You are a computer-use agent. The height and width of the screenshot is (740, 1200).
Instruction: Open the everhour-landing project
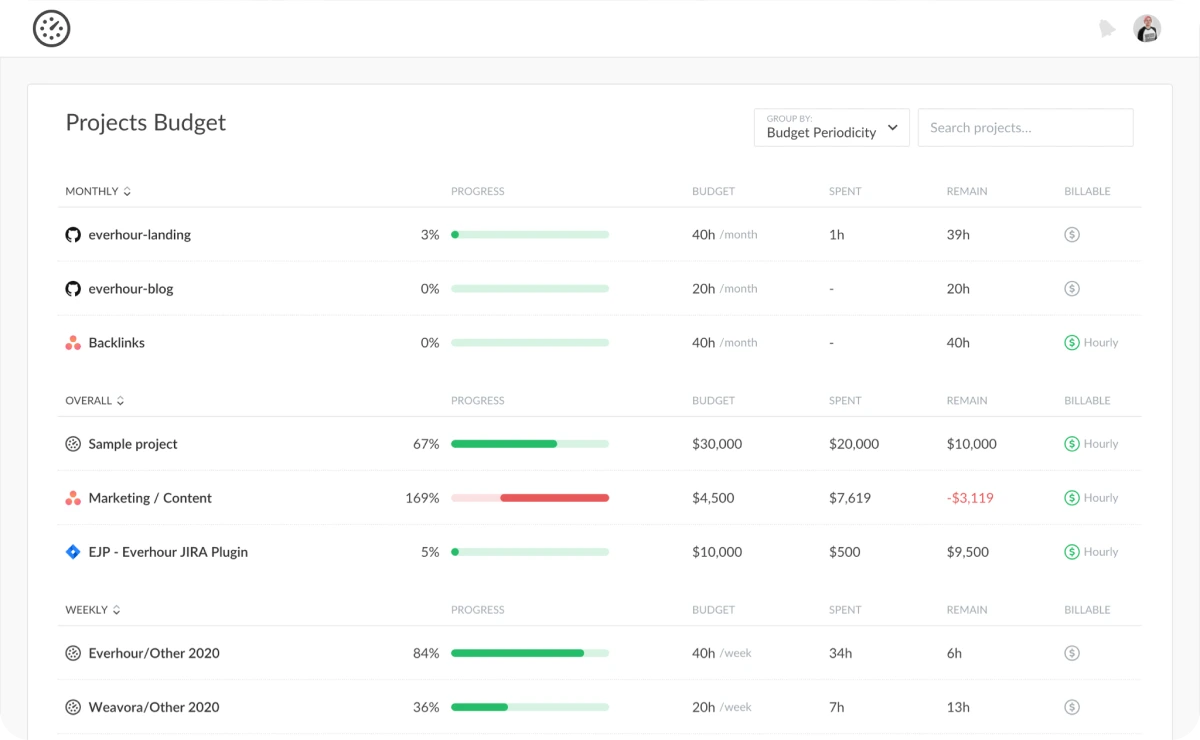tap(140, 235)
